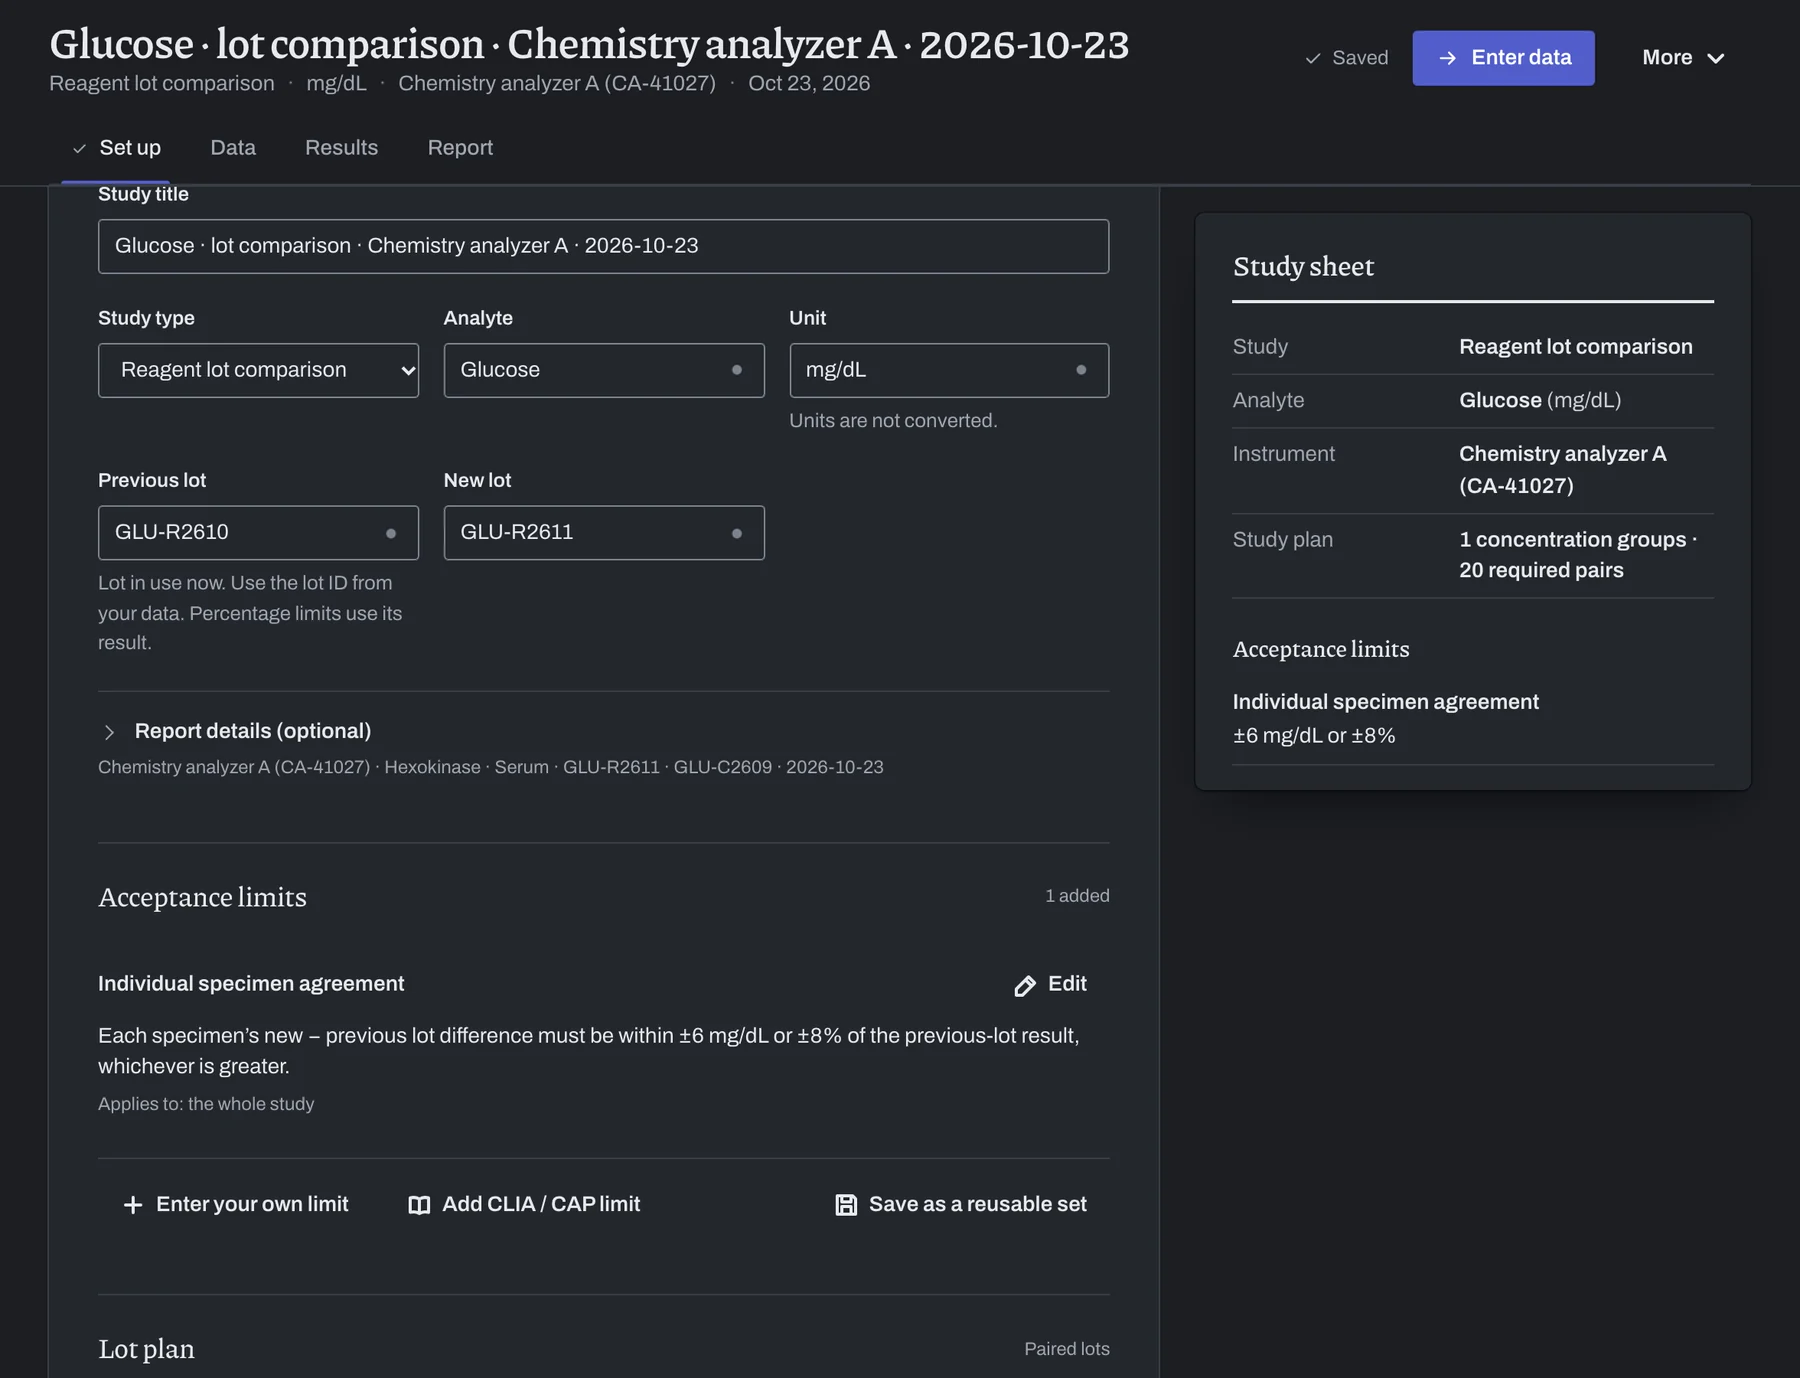Click the Analyte field showing Glucose
The height and width of the screenshot is (1378, 1800).
pos(604,370)
